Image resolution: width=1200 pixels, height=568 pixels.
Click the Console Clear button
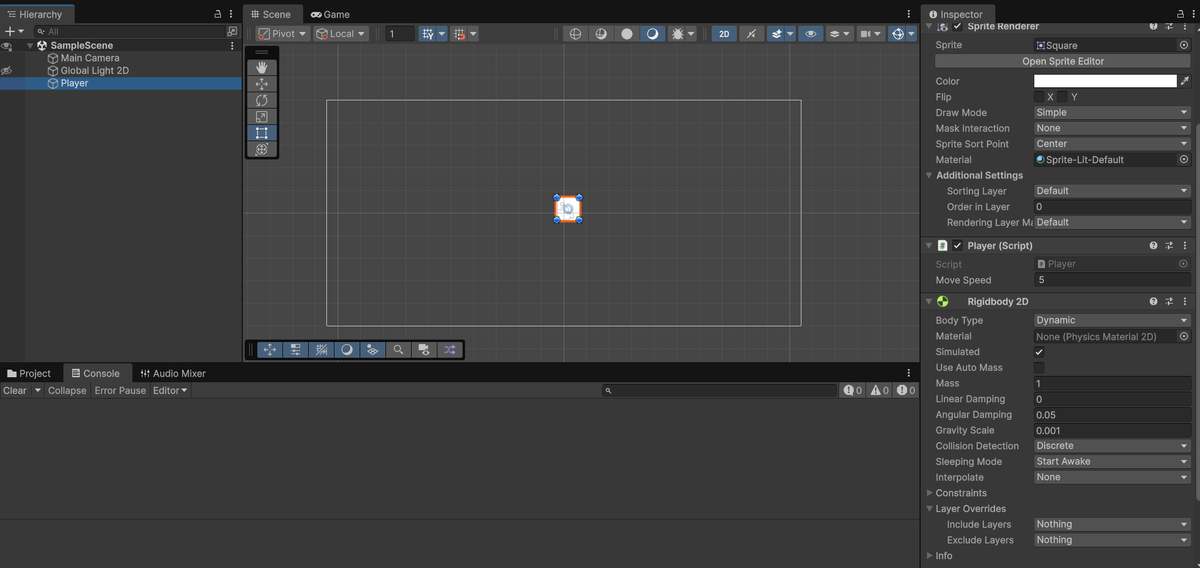click(x=15, y=390)
